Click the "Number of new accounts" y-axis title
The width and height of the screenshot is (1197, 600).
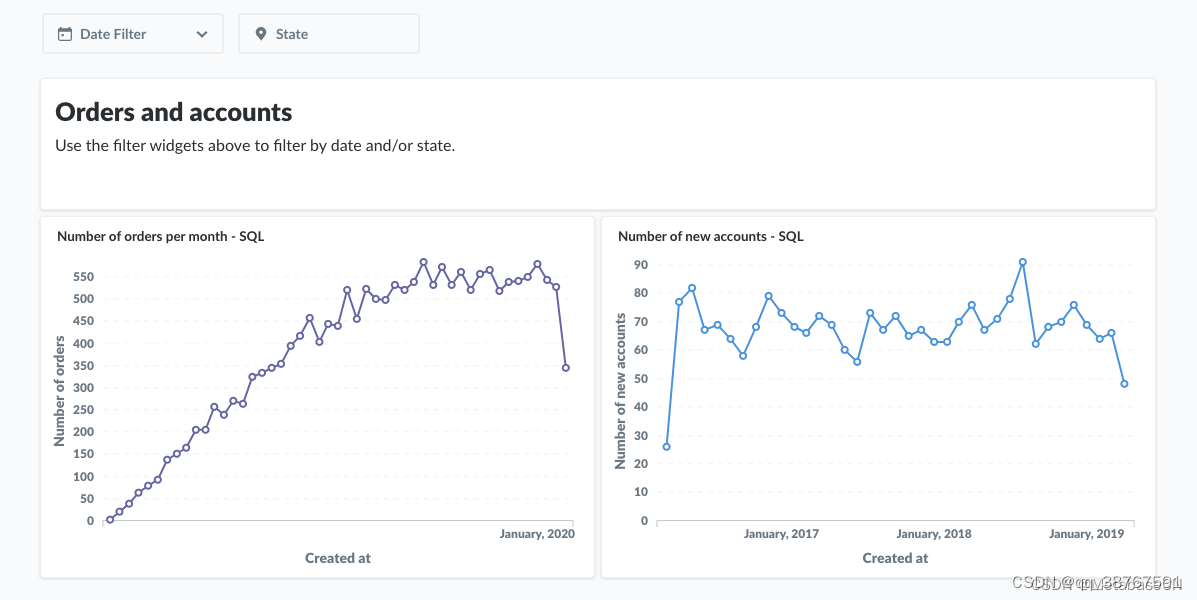(x=621, y=391)
